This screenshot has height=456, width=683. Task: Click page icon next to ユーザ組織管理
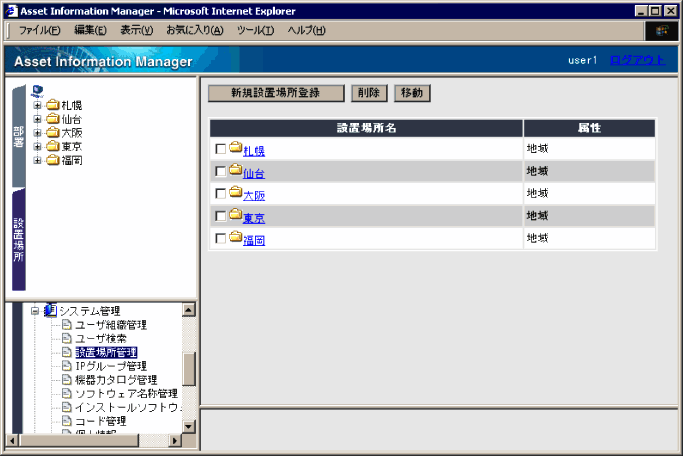coord(66,324)
